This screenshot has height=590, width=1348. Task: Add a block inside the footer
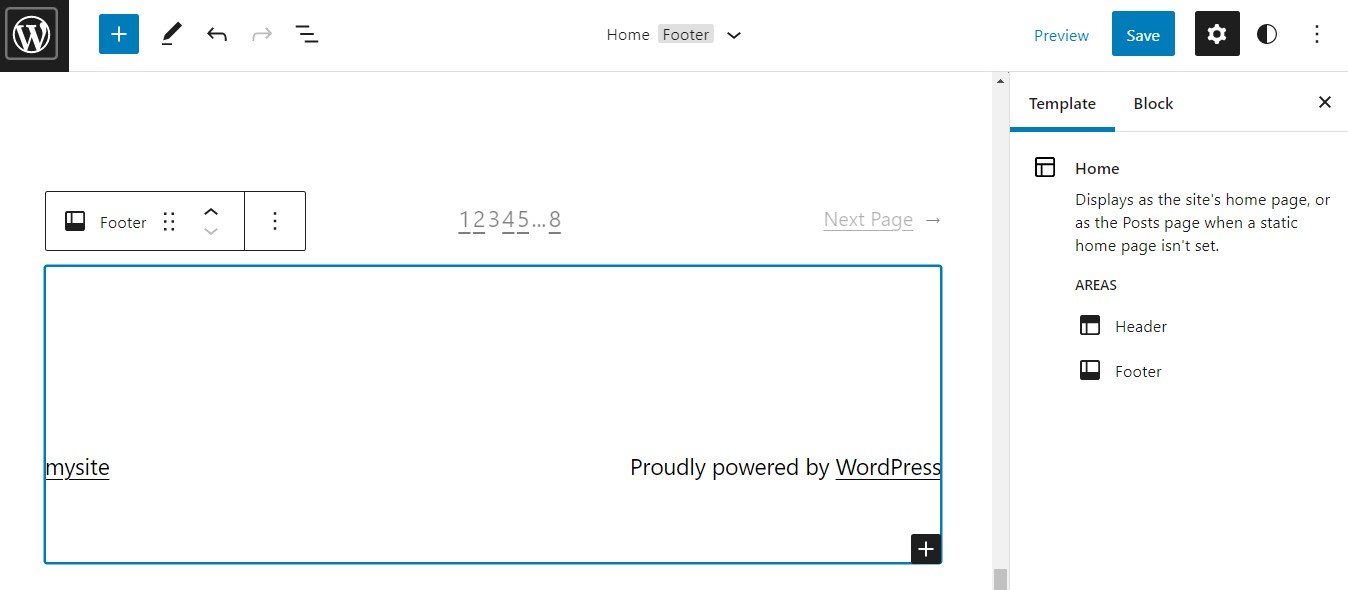coord(925,548)
